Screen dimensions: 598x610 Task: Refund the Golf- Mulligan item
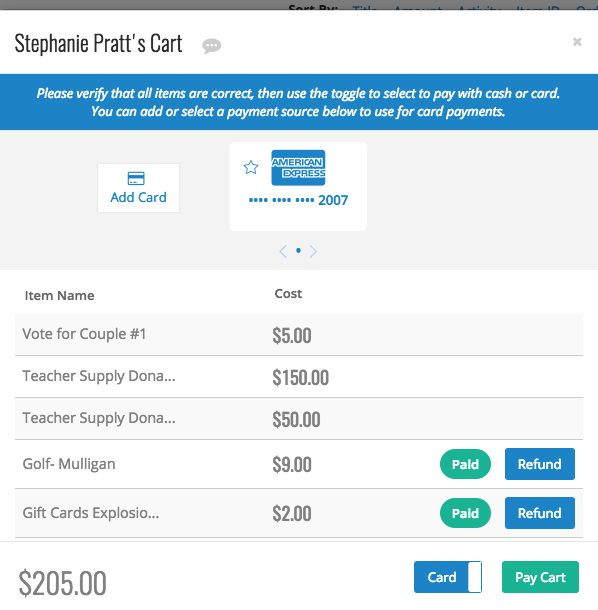pos(540,464)
